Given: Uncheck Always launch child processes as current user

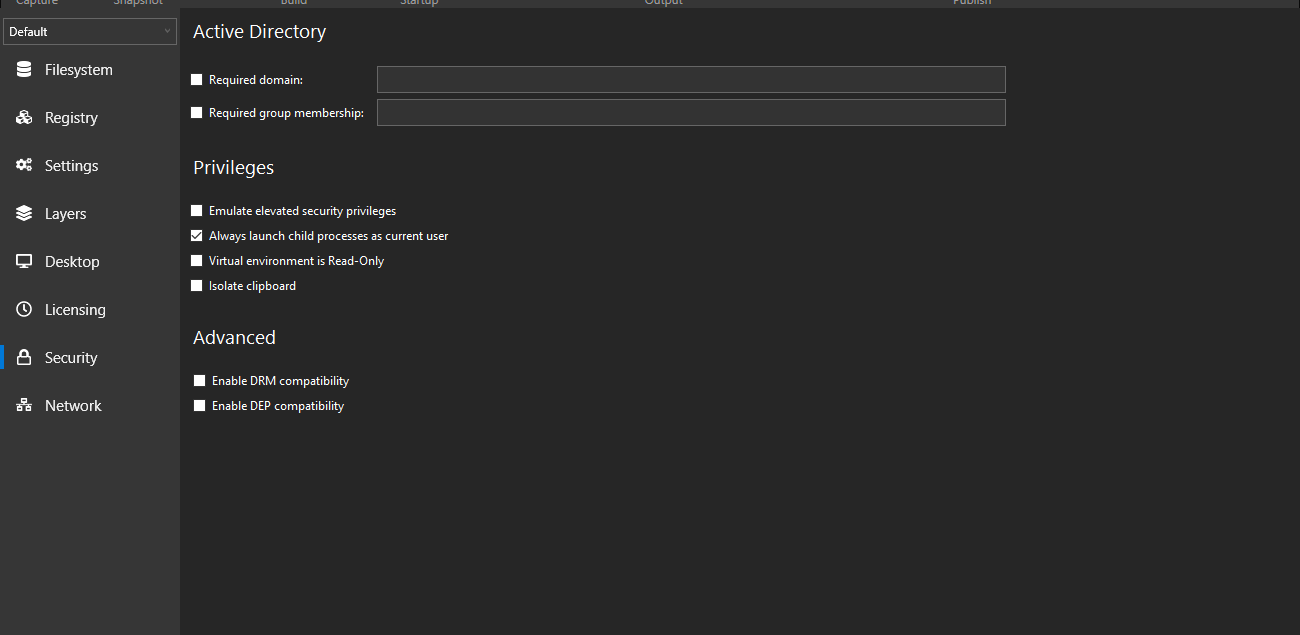Looking at the screenshot, I should click(x=196, y=235).
